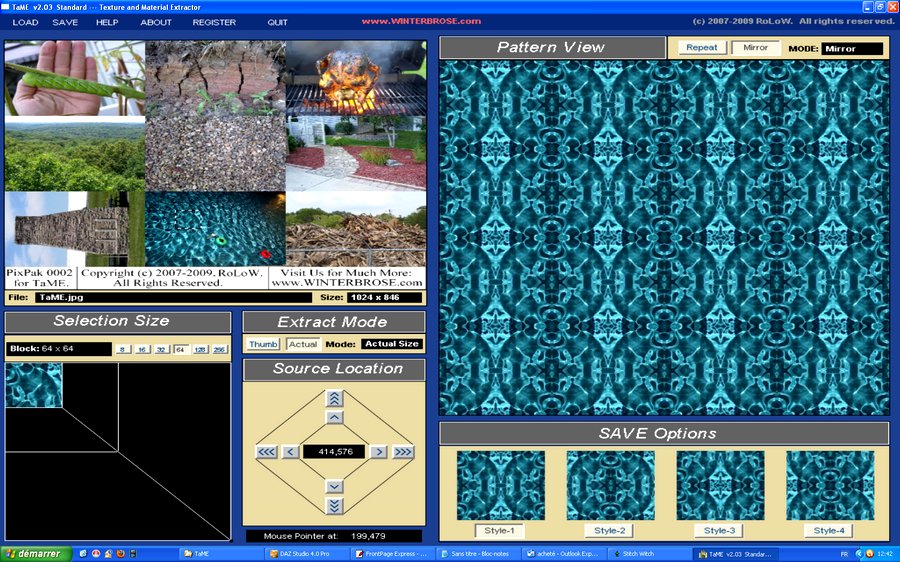
Task: Click the Size value 1024 x 846
Action: [384, 297]
